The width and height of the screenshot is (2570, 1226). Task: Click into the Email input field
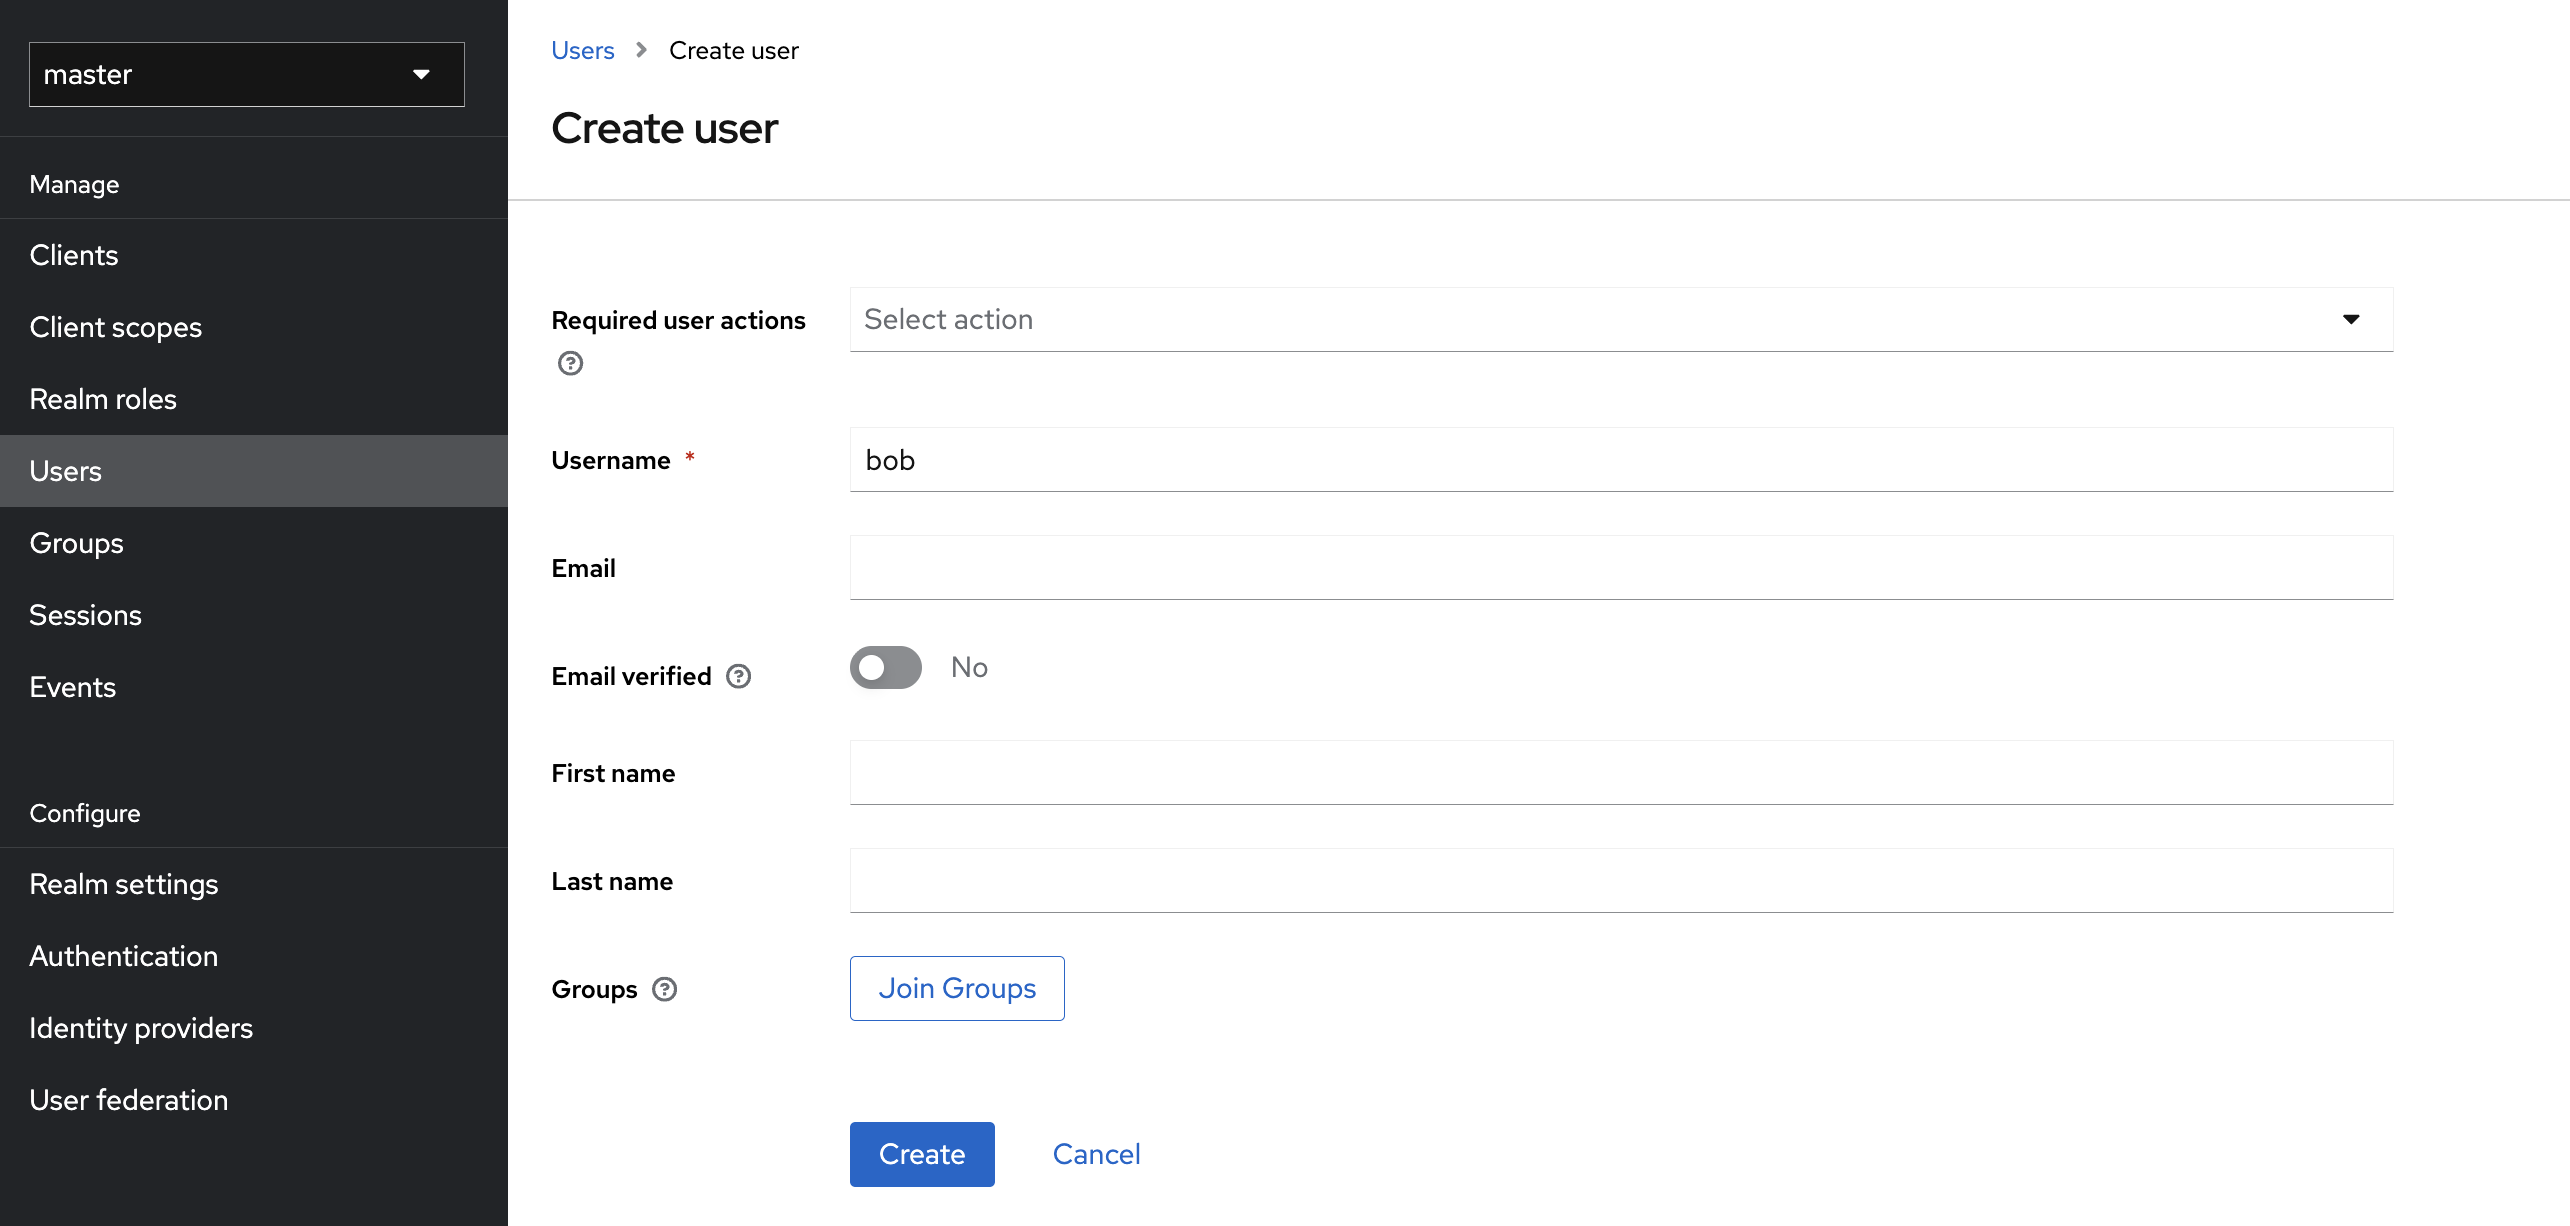[1620, 568]
